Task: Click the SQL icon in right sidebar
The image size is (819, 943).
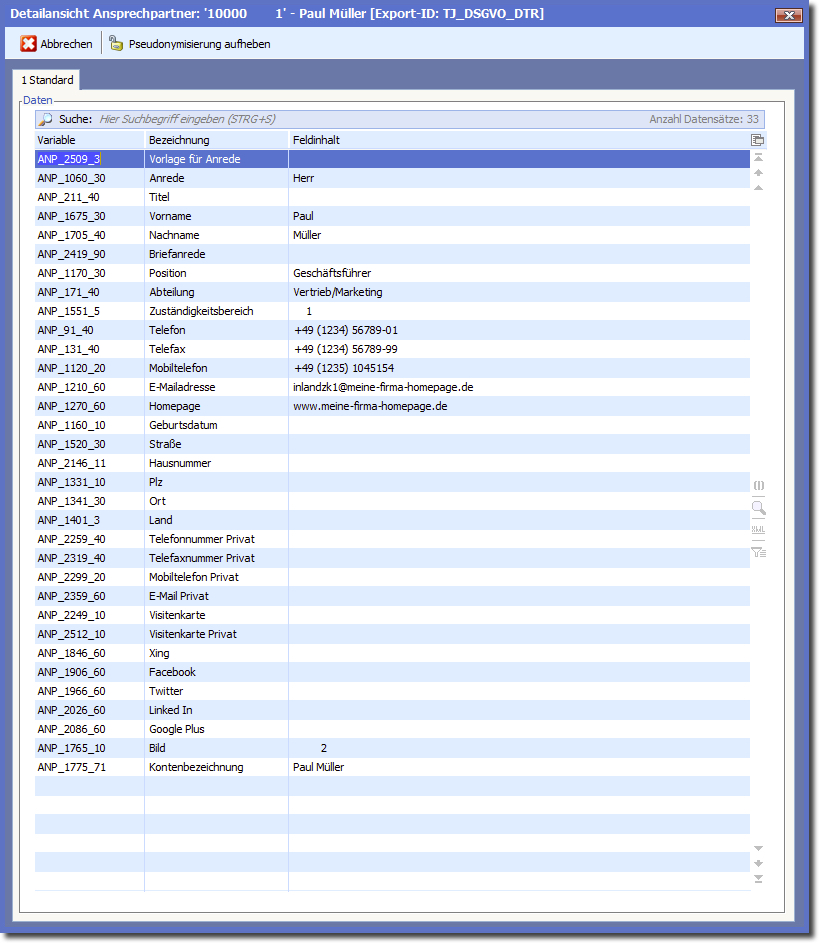Action: [x=758, y=530]
